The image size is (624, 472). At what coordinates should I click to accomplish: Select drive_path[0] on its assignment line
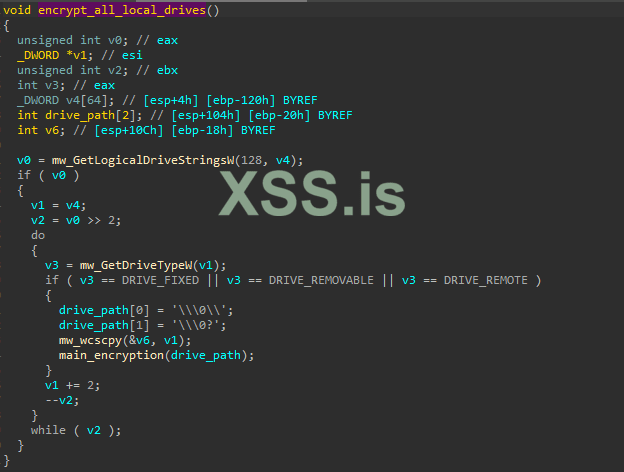click(x=104, y=310)
